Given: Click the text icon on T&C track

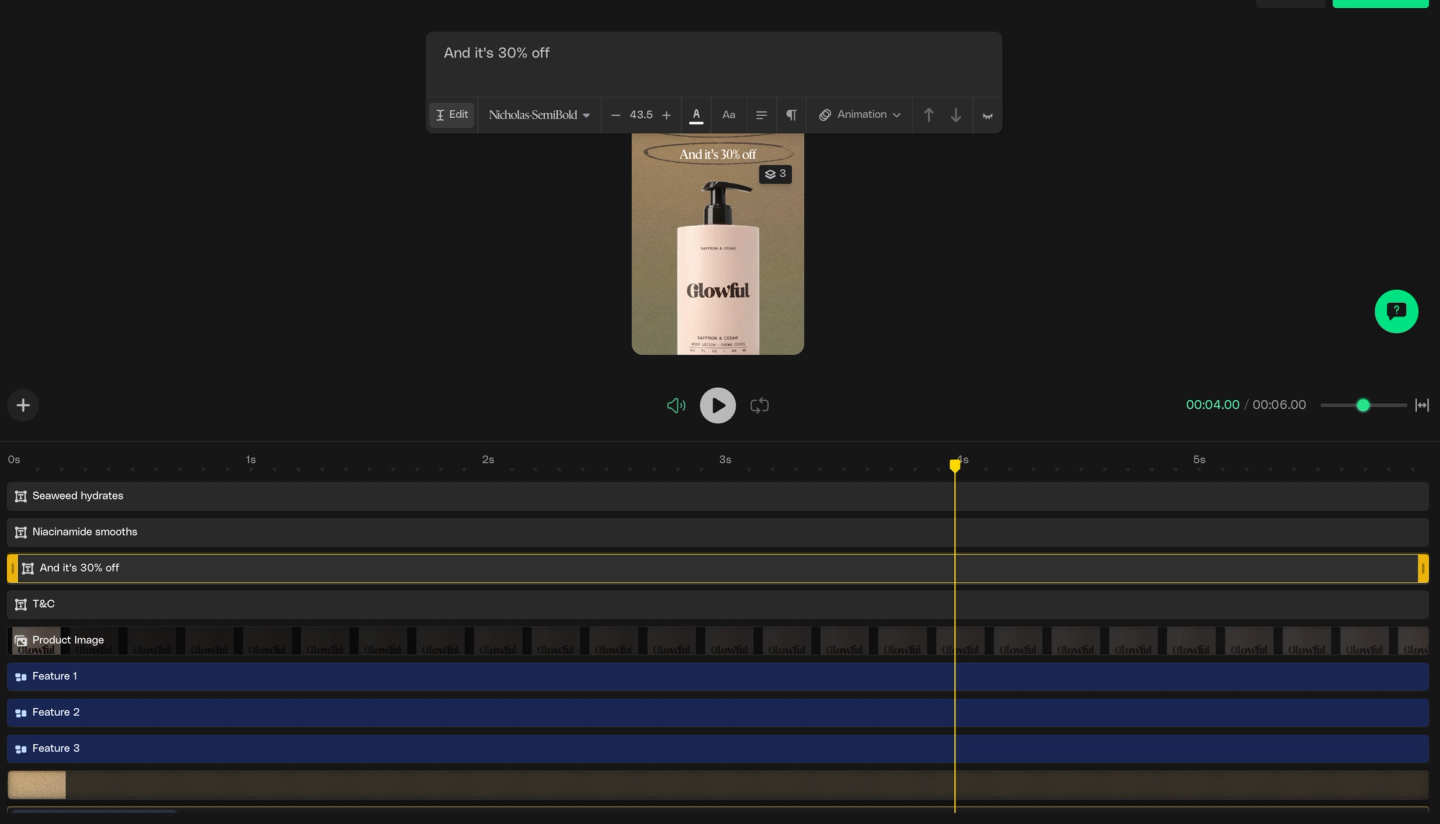Looking at the screenshot, I should pos(20,604).
